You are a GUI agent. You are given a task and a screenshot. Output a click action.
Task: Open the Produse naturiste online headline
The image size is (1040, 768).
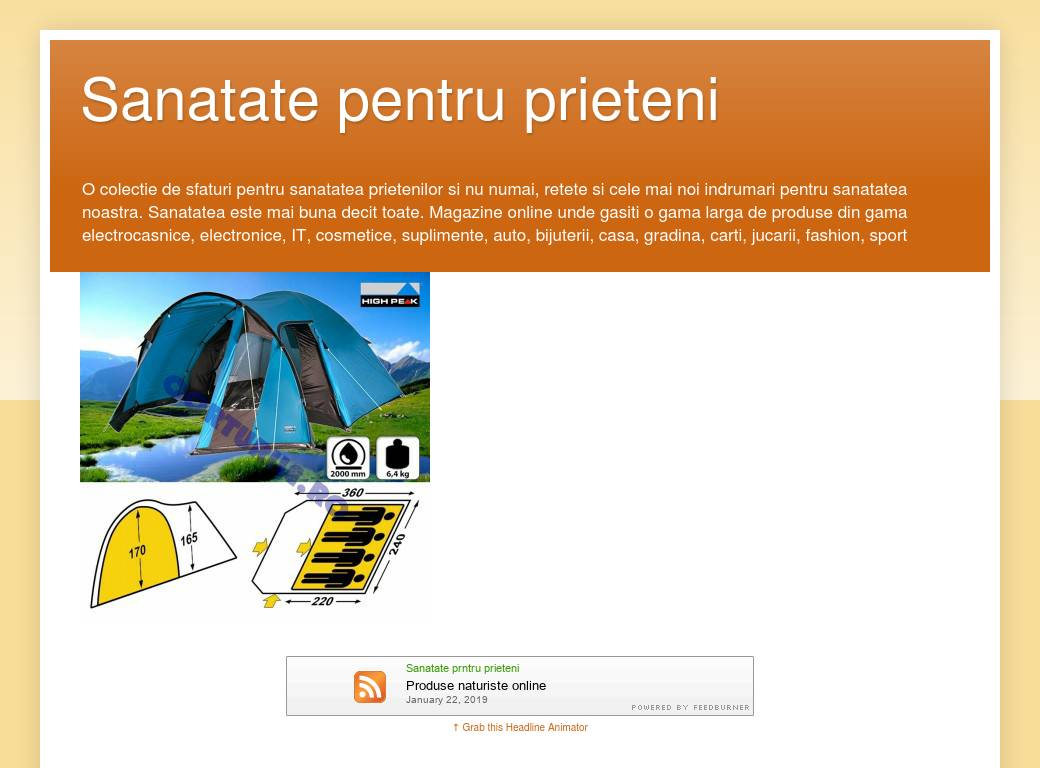(x=476, y=686)
